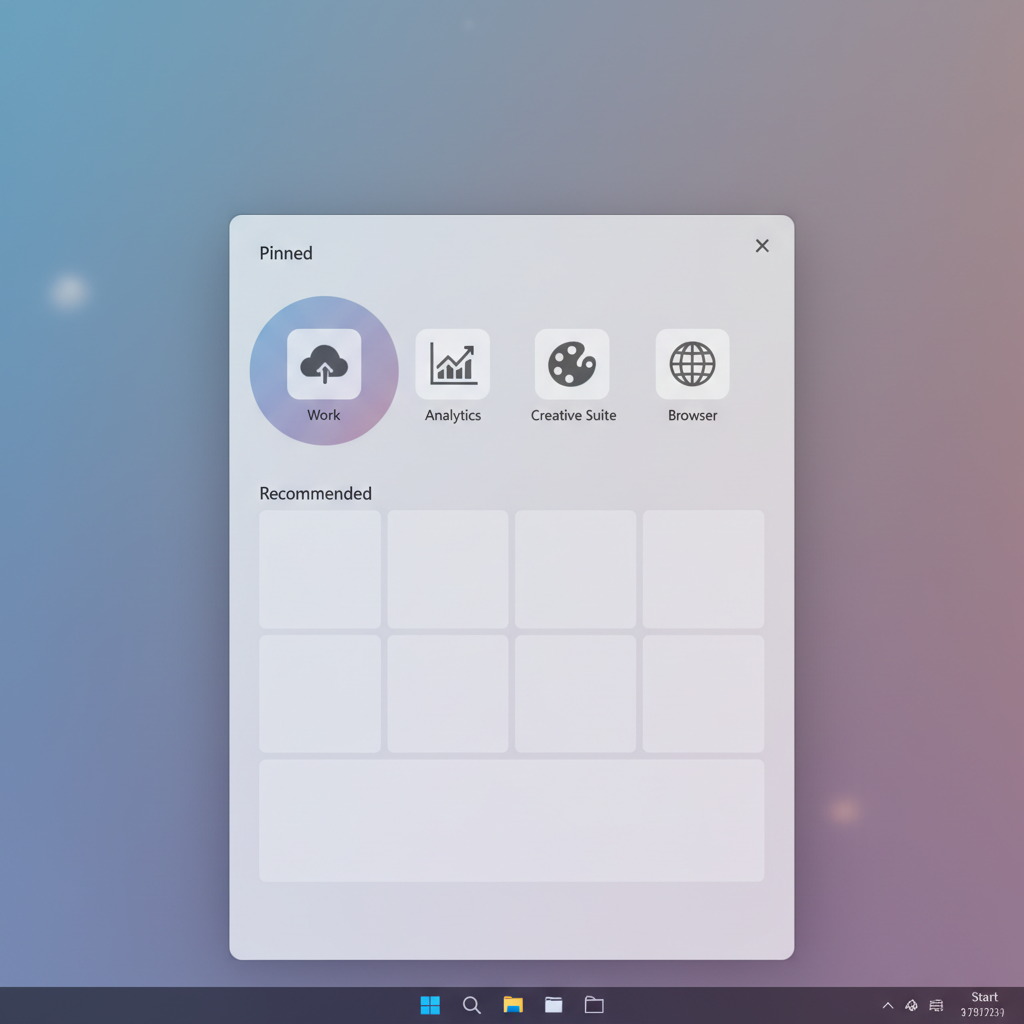Launch the Browser app
Viewport: 1024px width, 1024px height.
[x=692, y=363]
